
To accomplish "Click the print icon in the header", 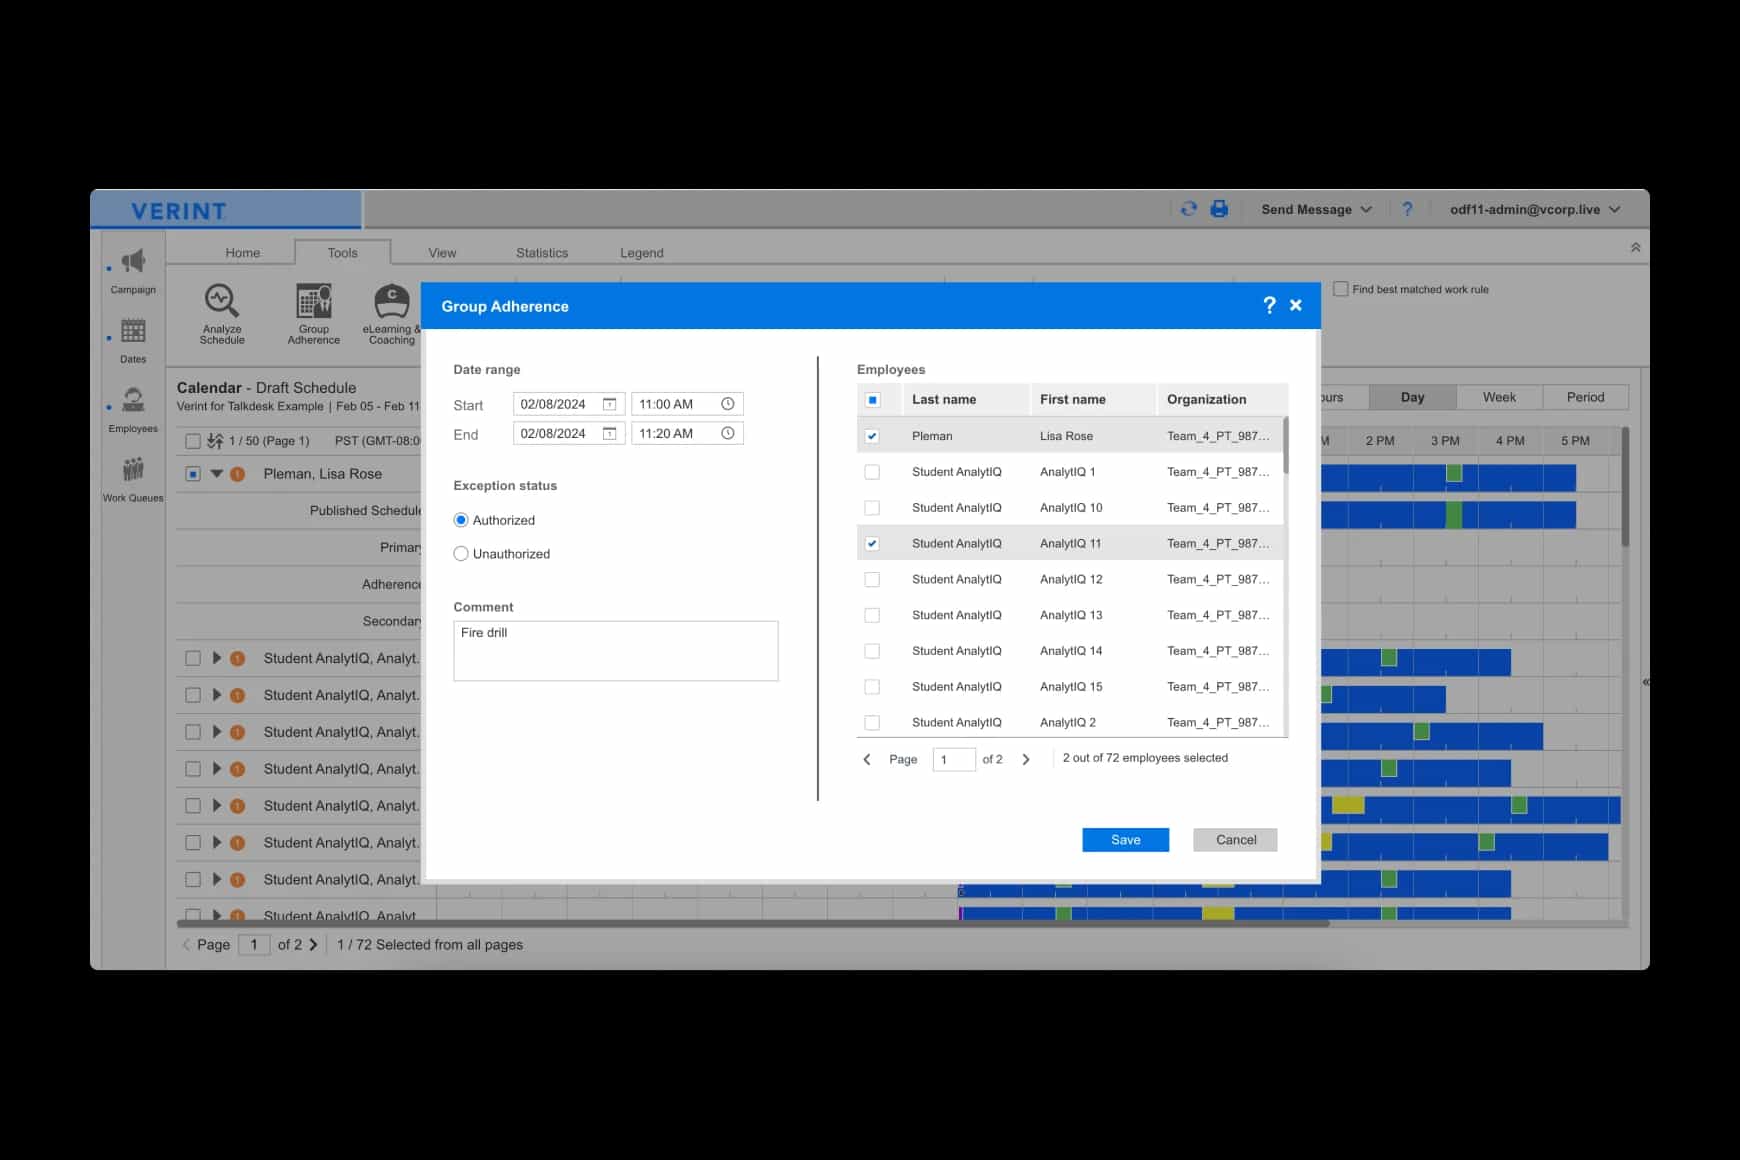I will point(1219,209).
